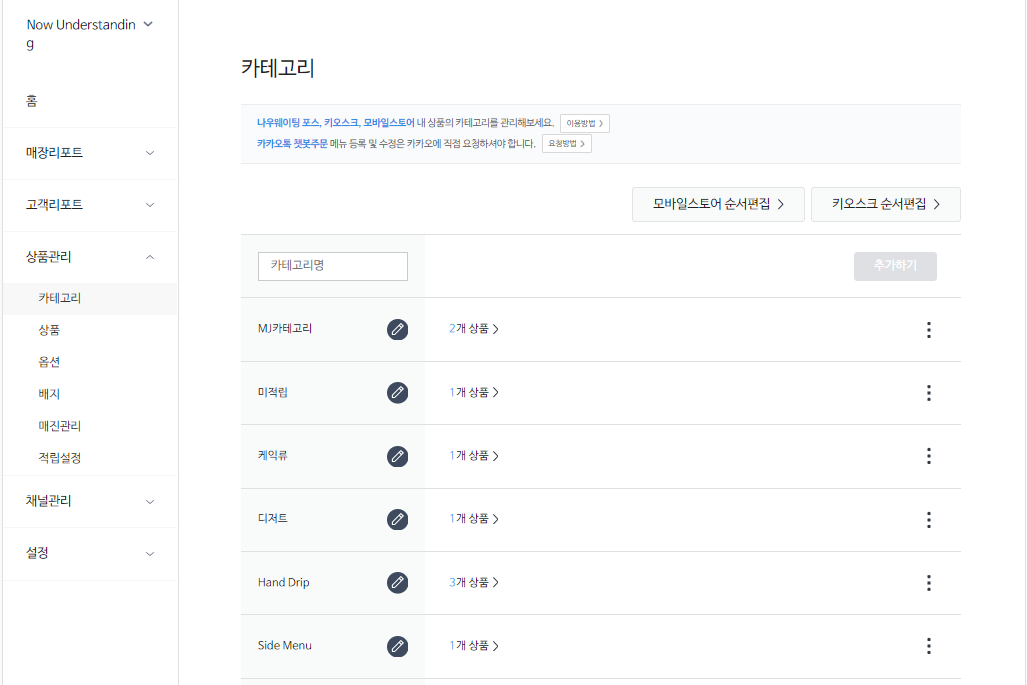Open the 요청방법 guide button
1027x685 pixels.
[567, 143]
